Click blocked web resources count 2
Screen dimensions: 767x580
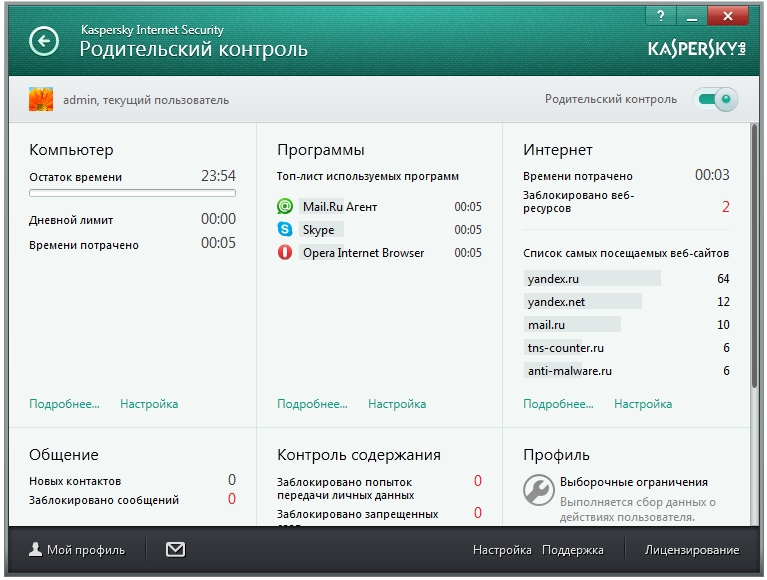pos(725,207)
